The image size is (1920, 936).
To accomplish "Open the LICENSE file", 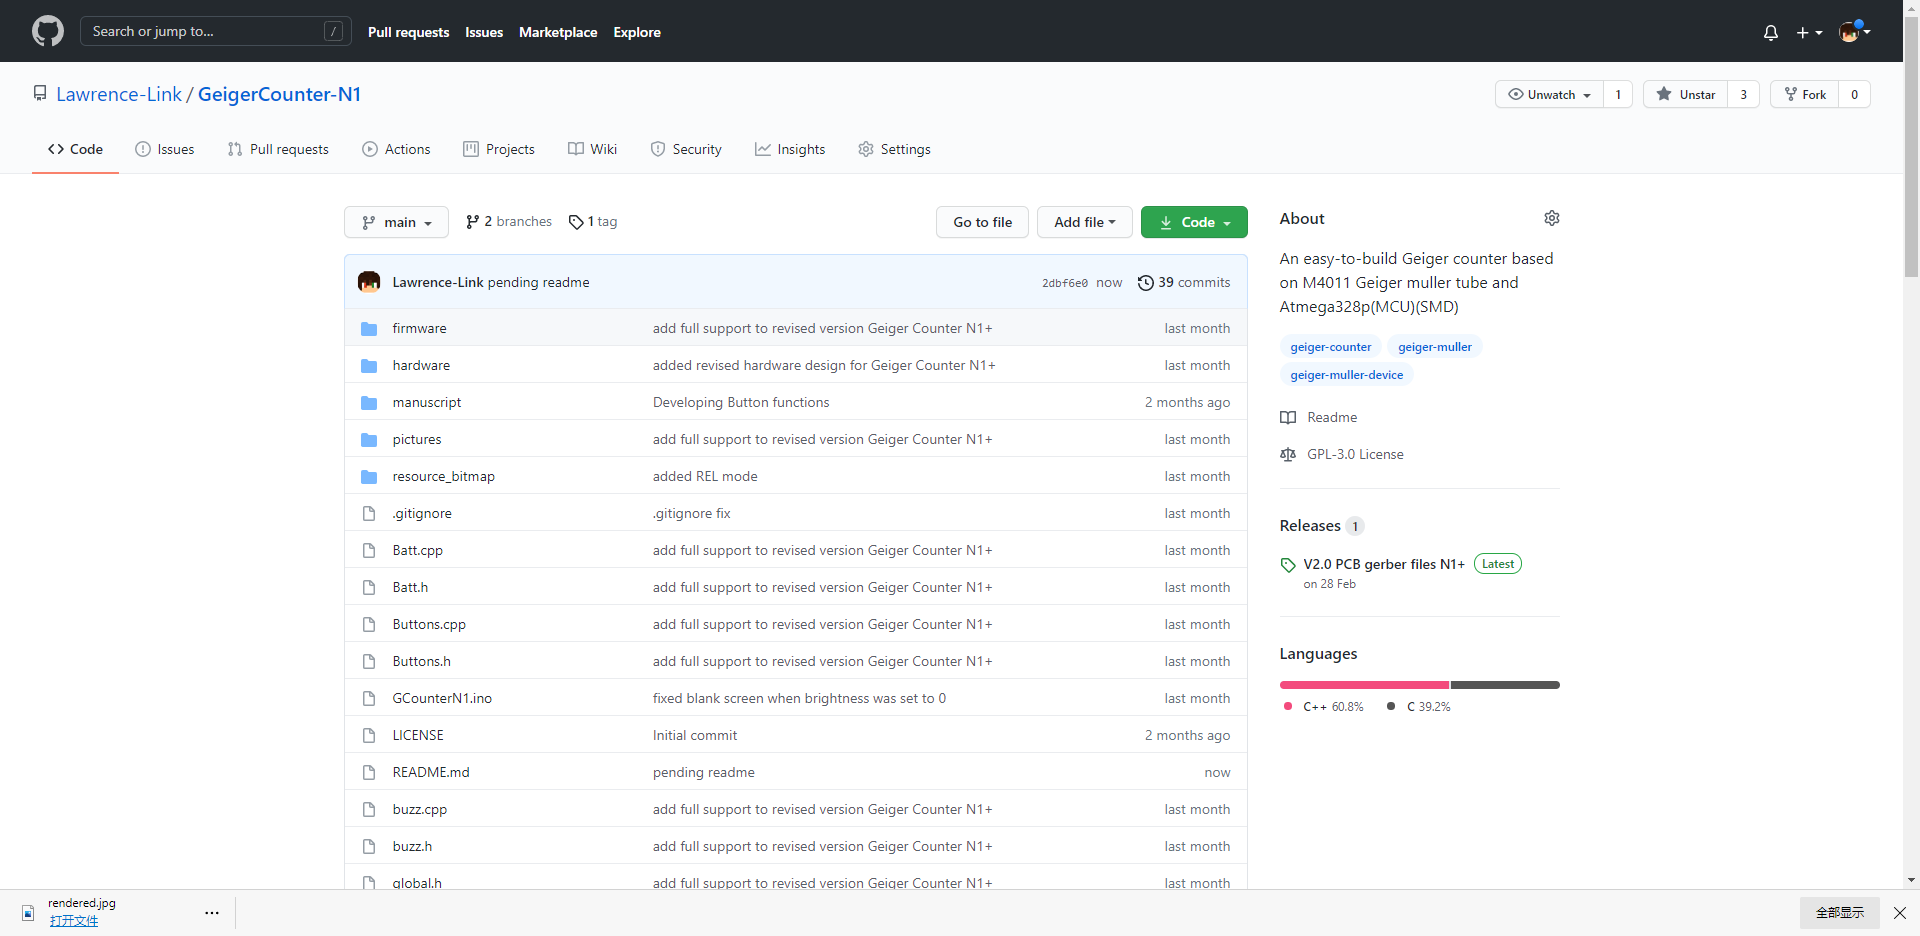I will pyautogui.click(x=418, y=735).
